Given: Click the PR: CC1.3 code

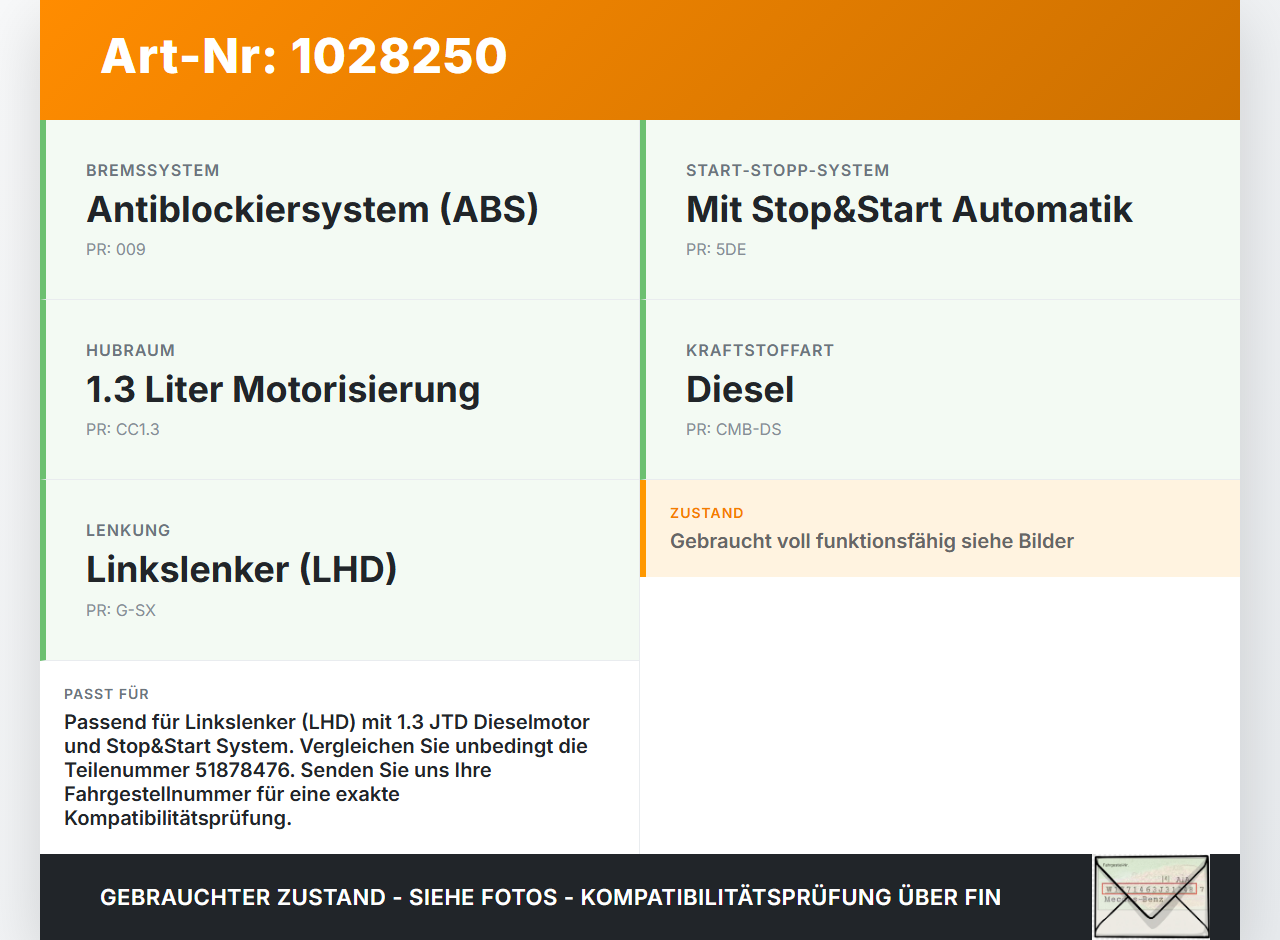Looking at the screenshot, I should [123, 430].
